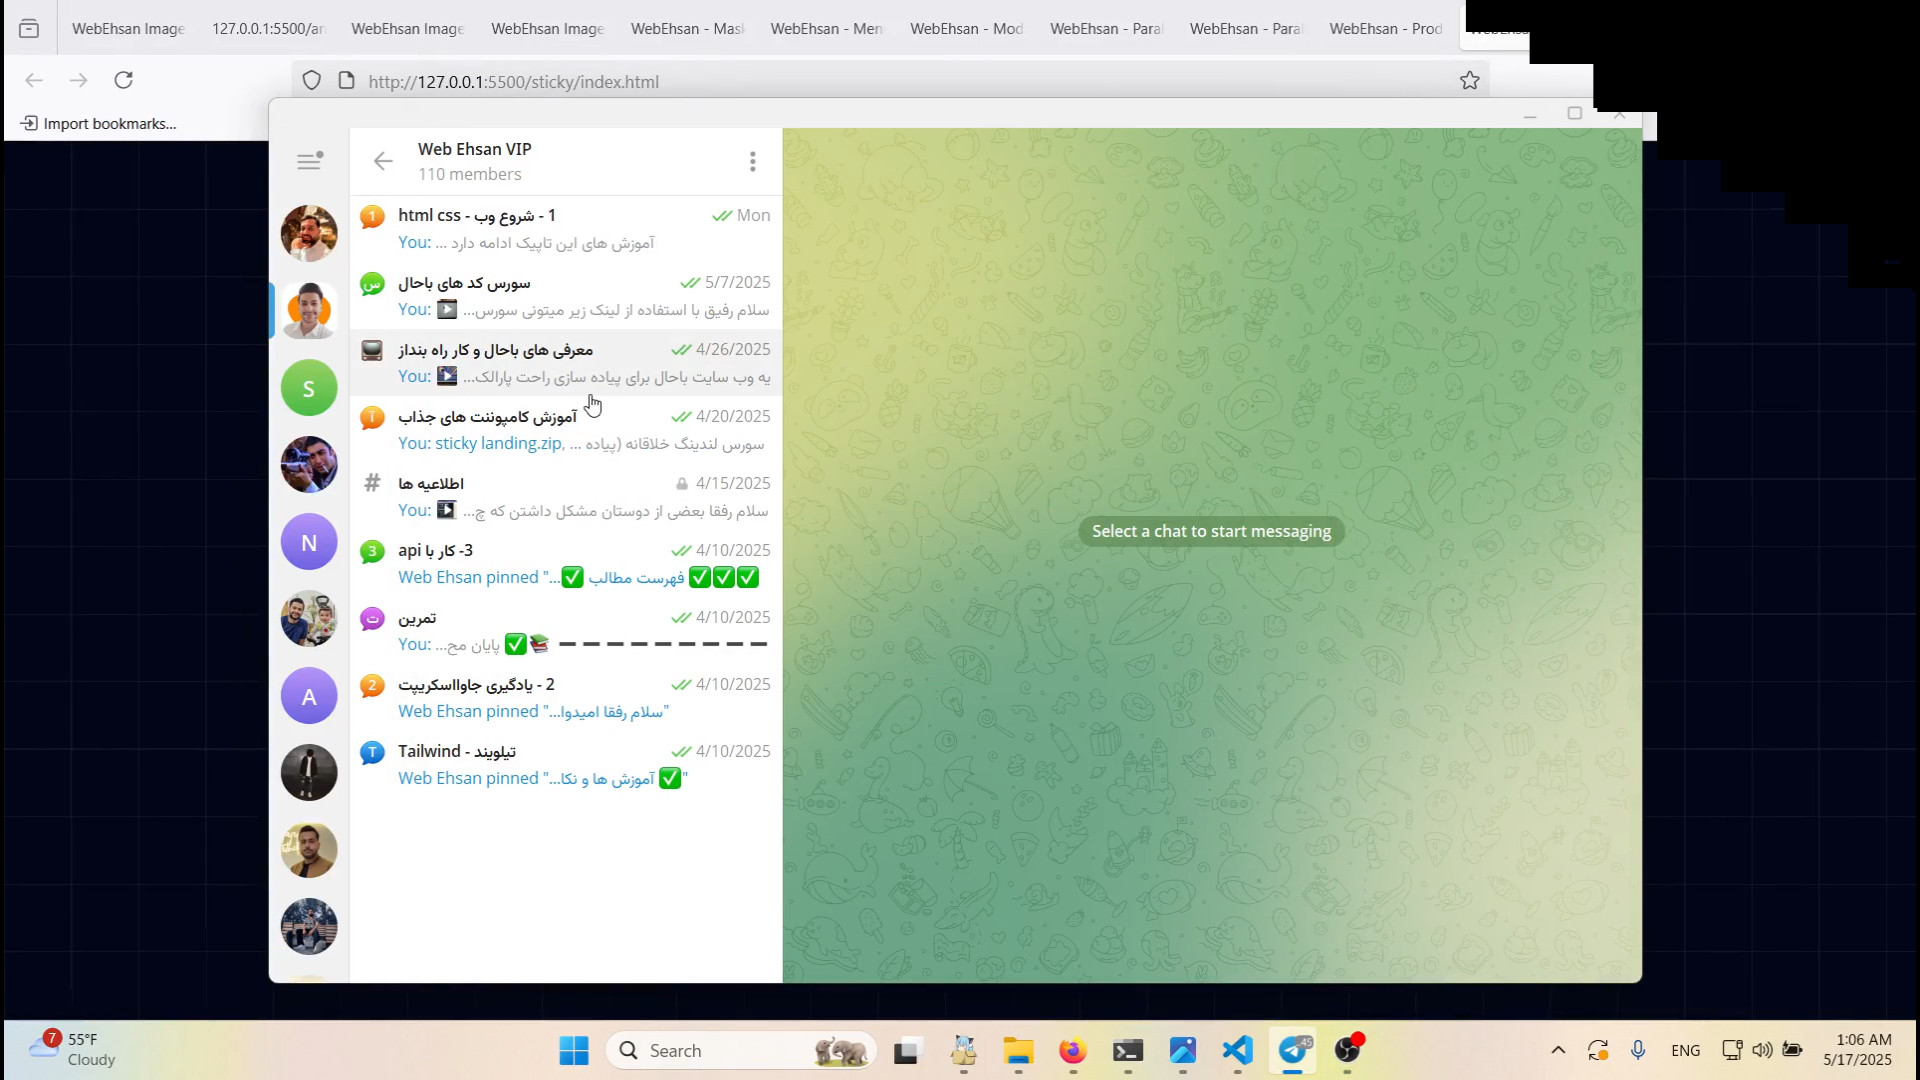Open the 'html css - 1' topic
Screen dimensions: 1920x1080
coord(566,228)
